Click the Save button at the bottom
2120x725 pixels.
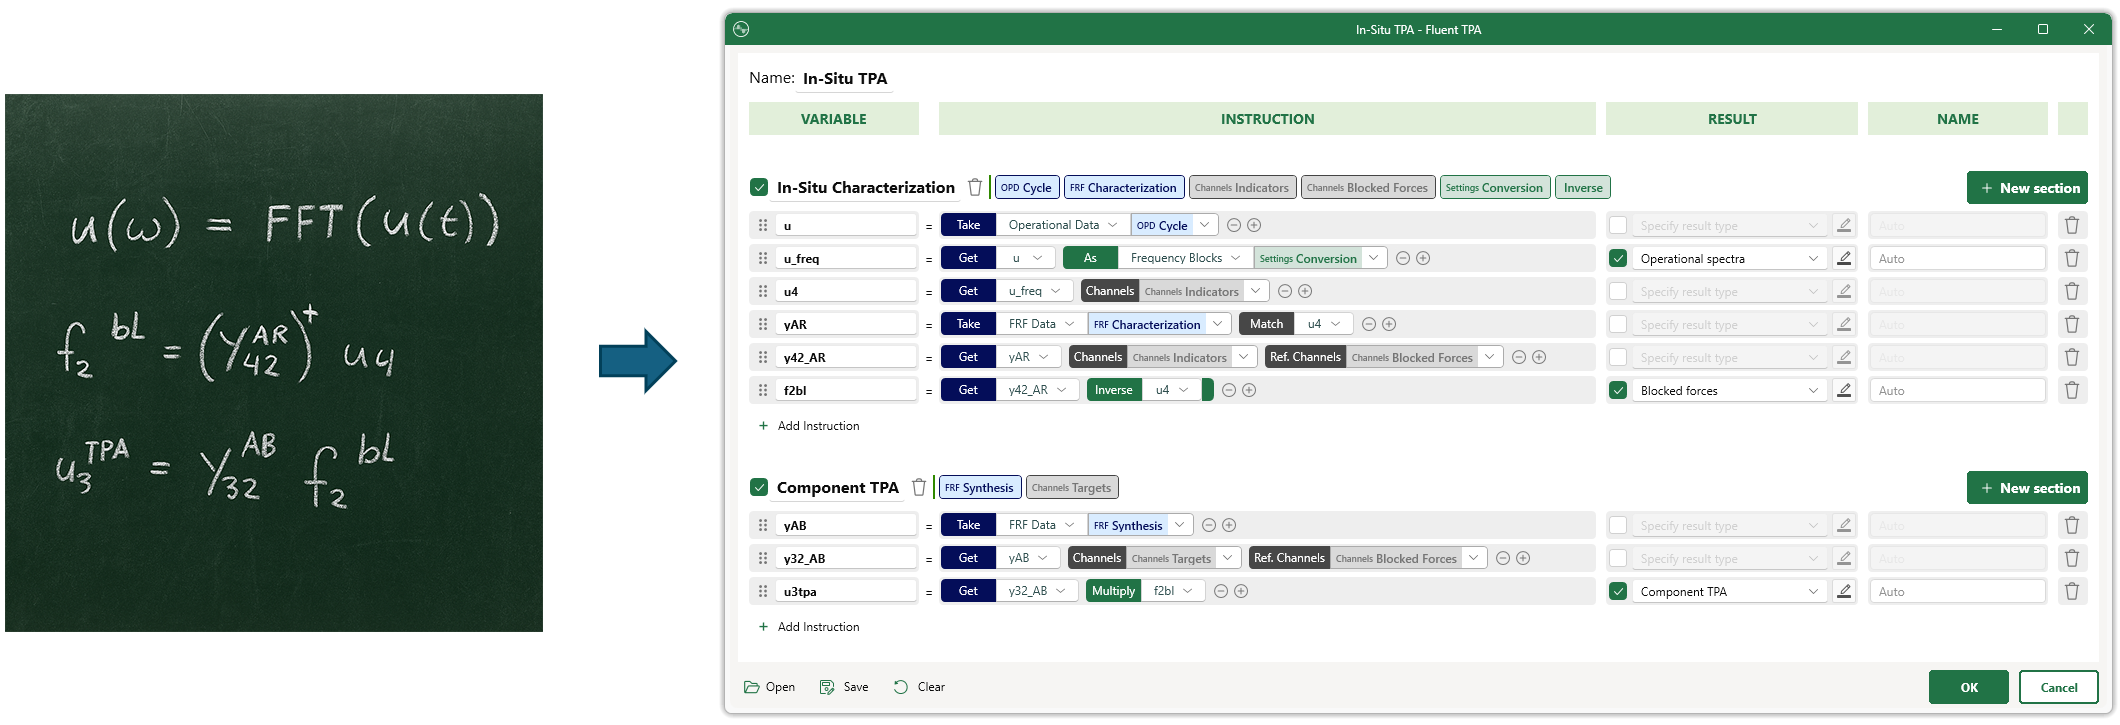click(x=844, y=687)
